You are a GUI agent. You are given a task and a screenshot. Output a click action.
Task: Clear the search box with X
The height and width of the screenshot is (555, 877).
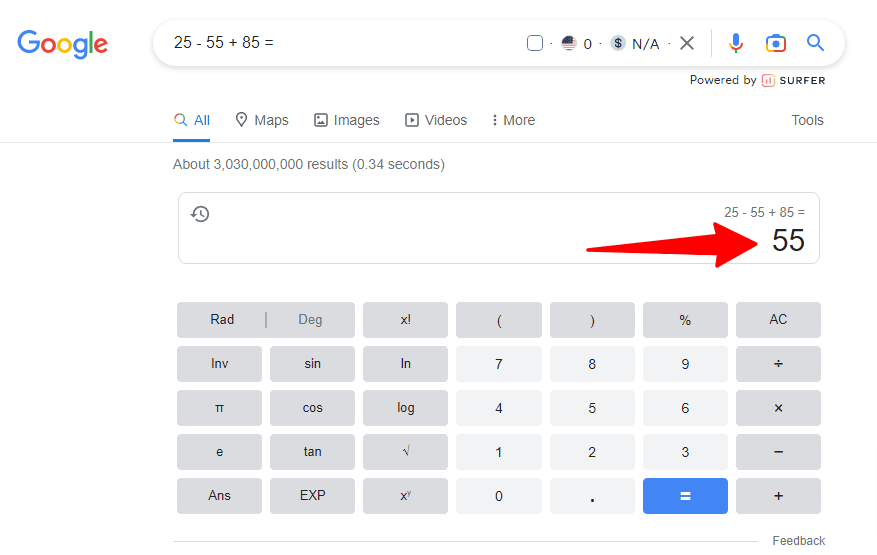pyautogui.click(x=687, y=43)
